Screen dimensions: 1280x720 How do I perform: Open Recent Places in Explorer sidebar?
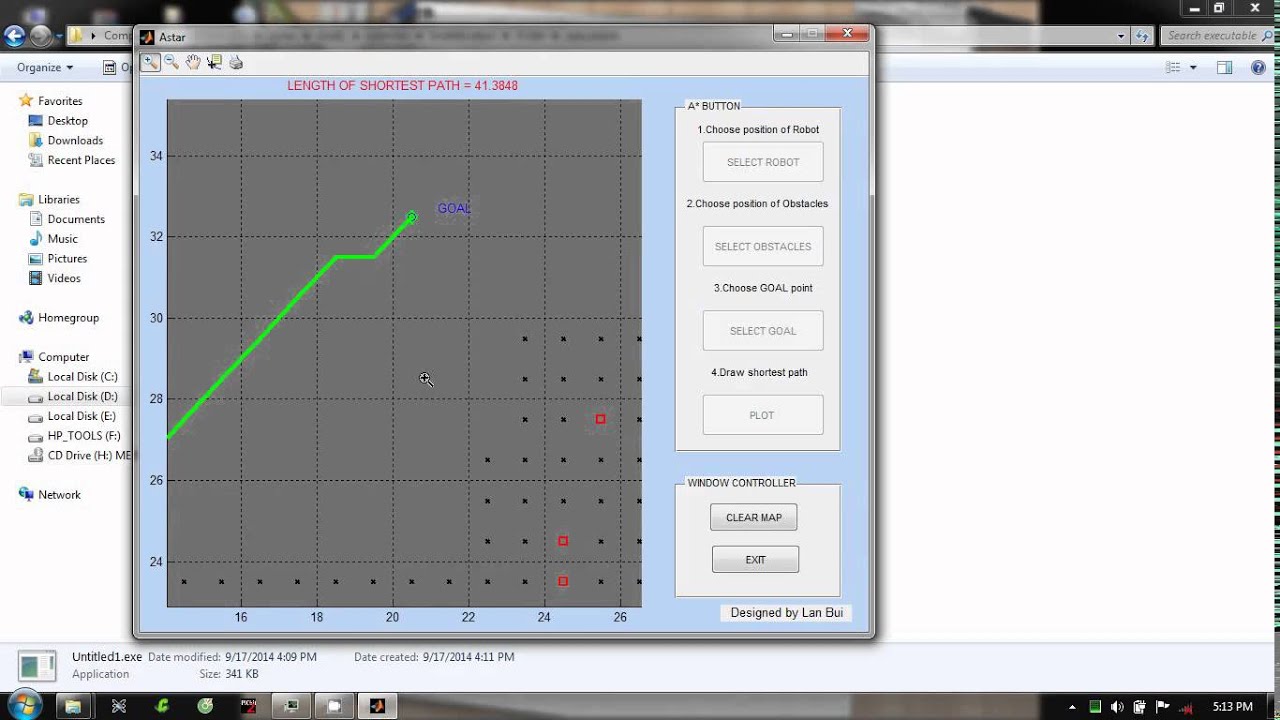click(x=81, y=160)
